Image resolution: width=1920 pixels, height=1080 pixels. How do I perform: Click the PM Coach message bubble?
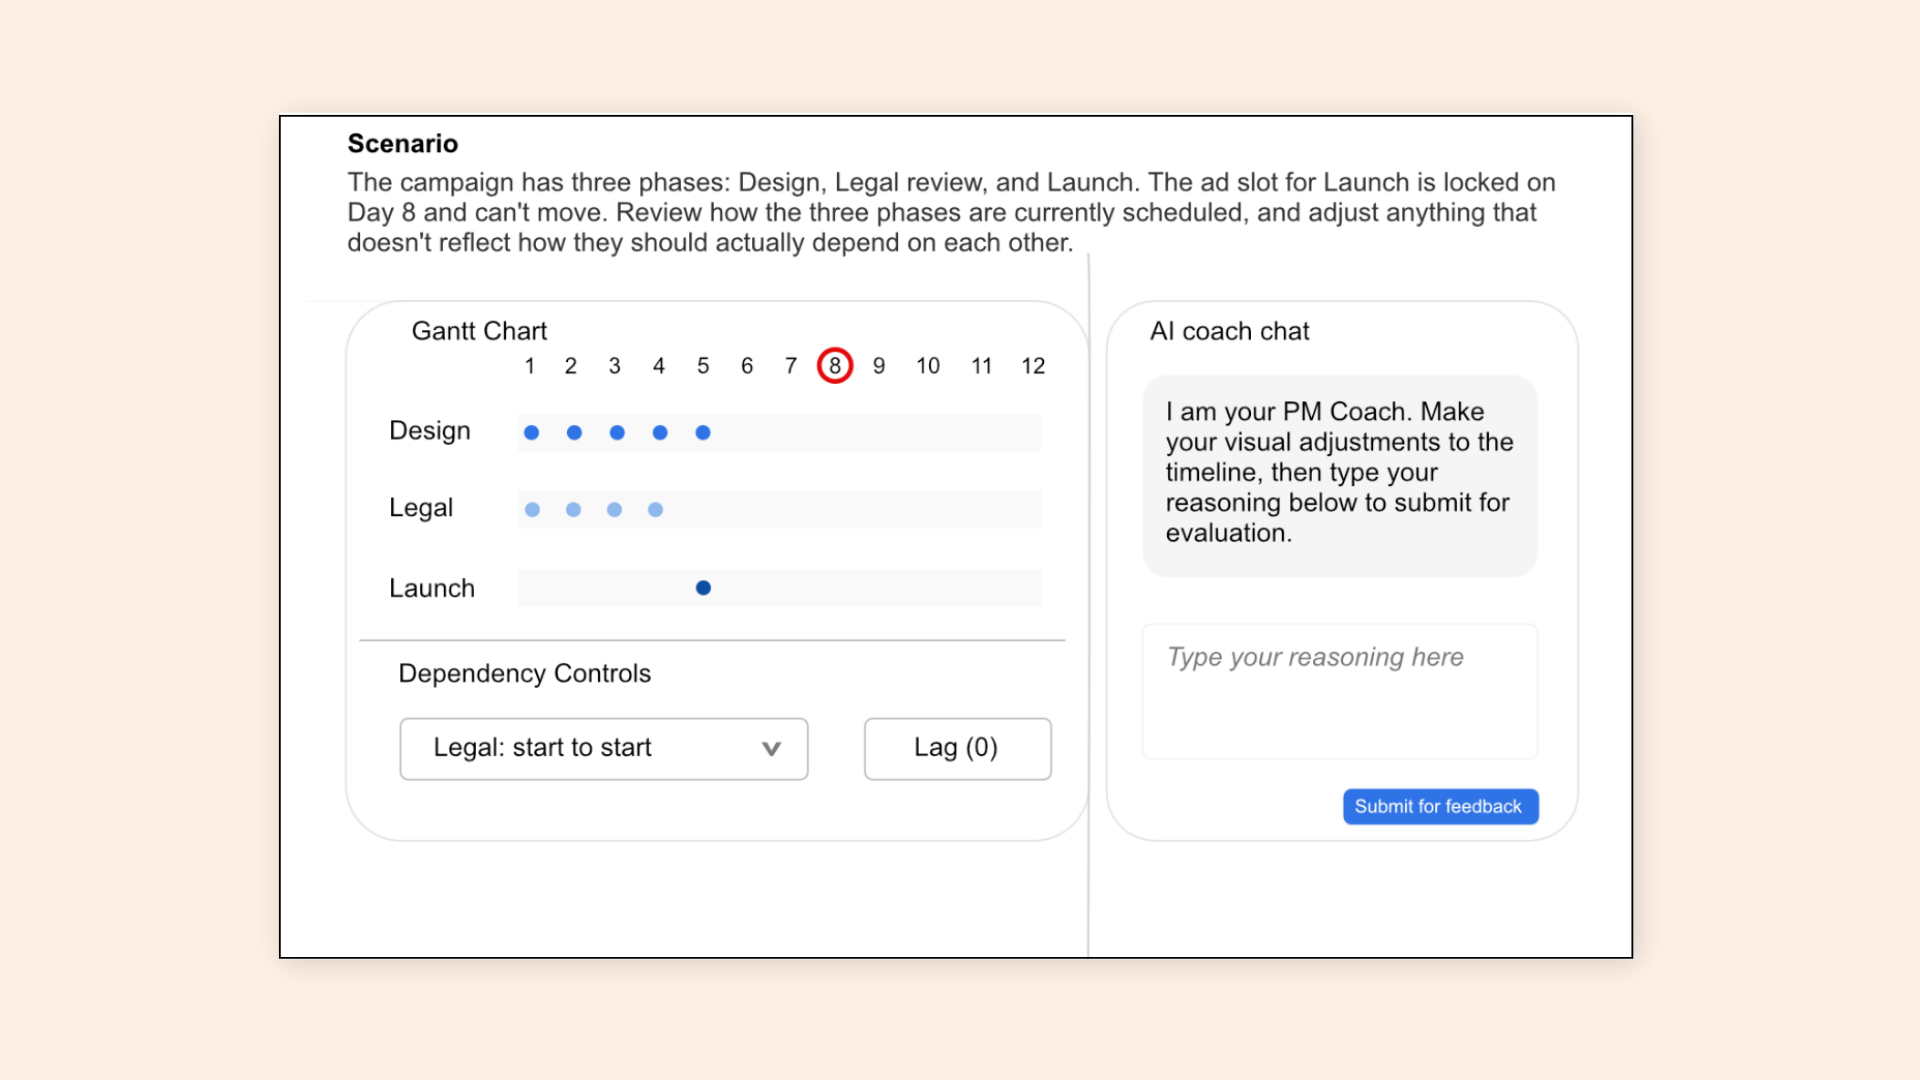click(1339, 476)
